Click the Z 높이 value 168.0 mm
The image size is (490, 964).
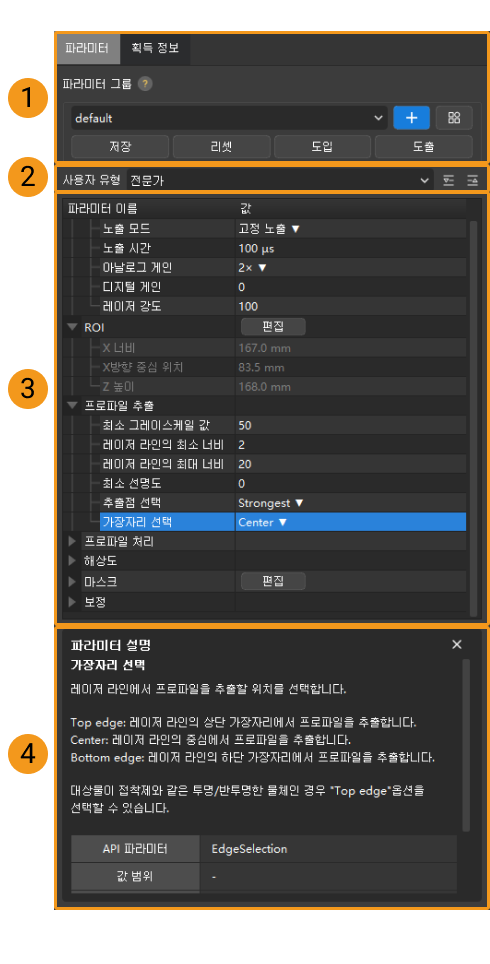[x=264, y=387]
